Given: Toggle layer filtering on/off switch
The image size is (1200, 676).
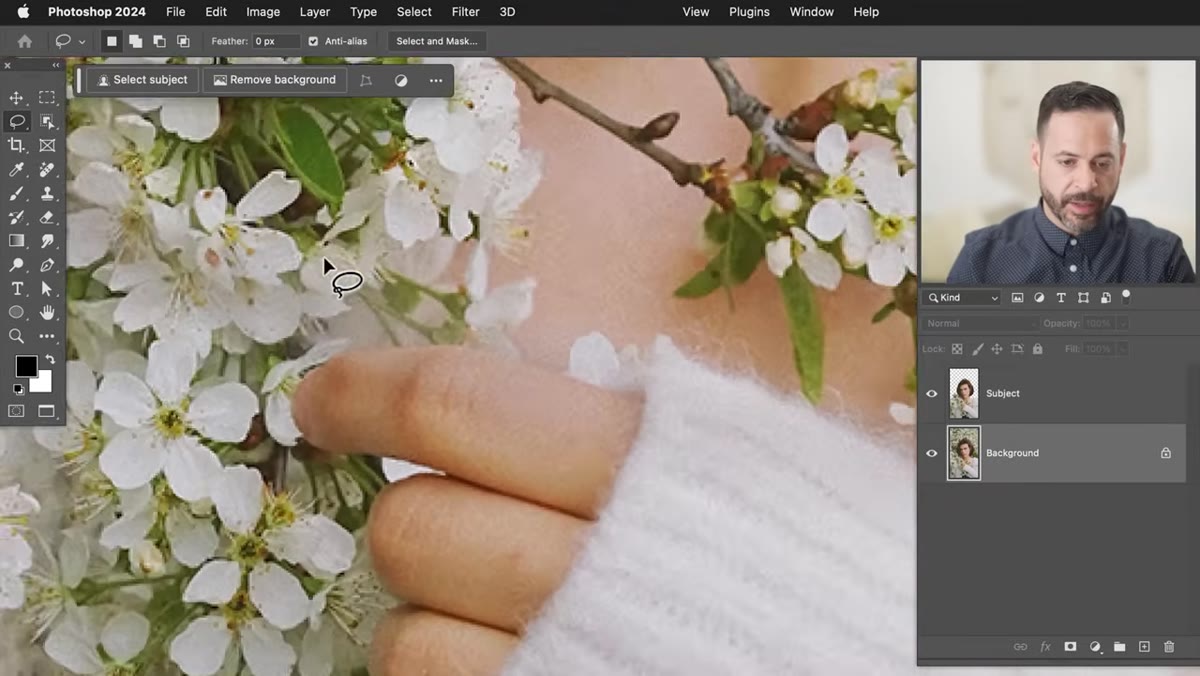Looking at the screenshot, I should coord(1126,296).
